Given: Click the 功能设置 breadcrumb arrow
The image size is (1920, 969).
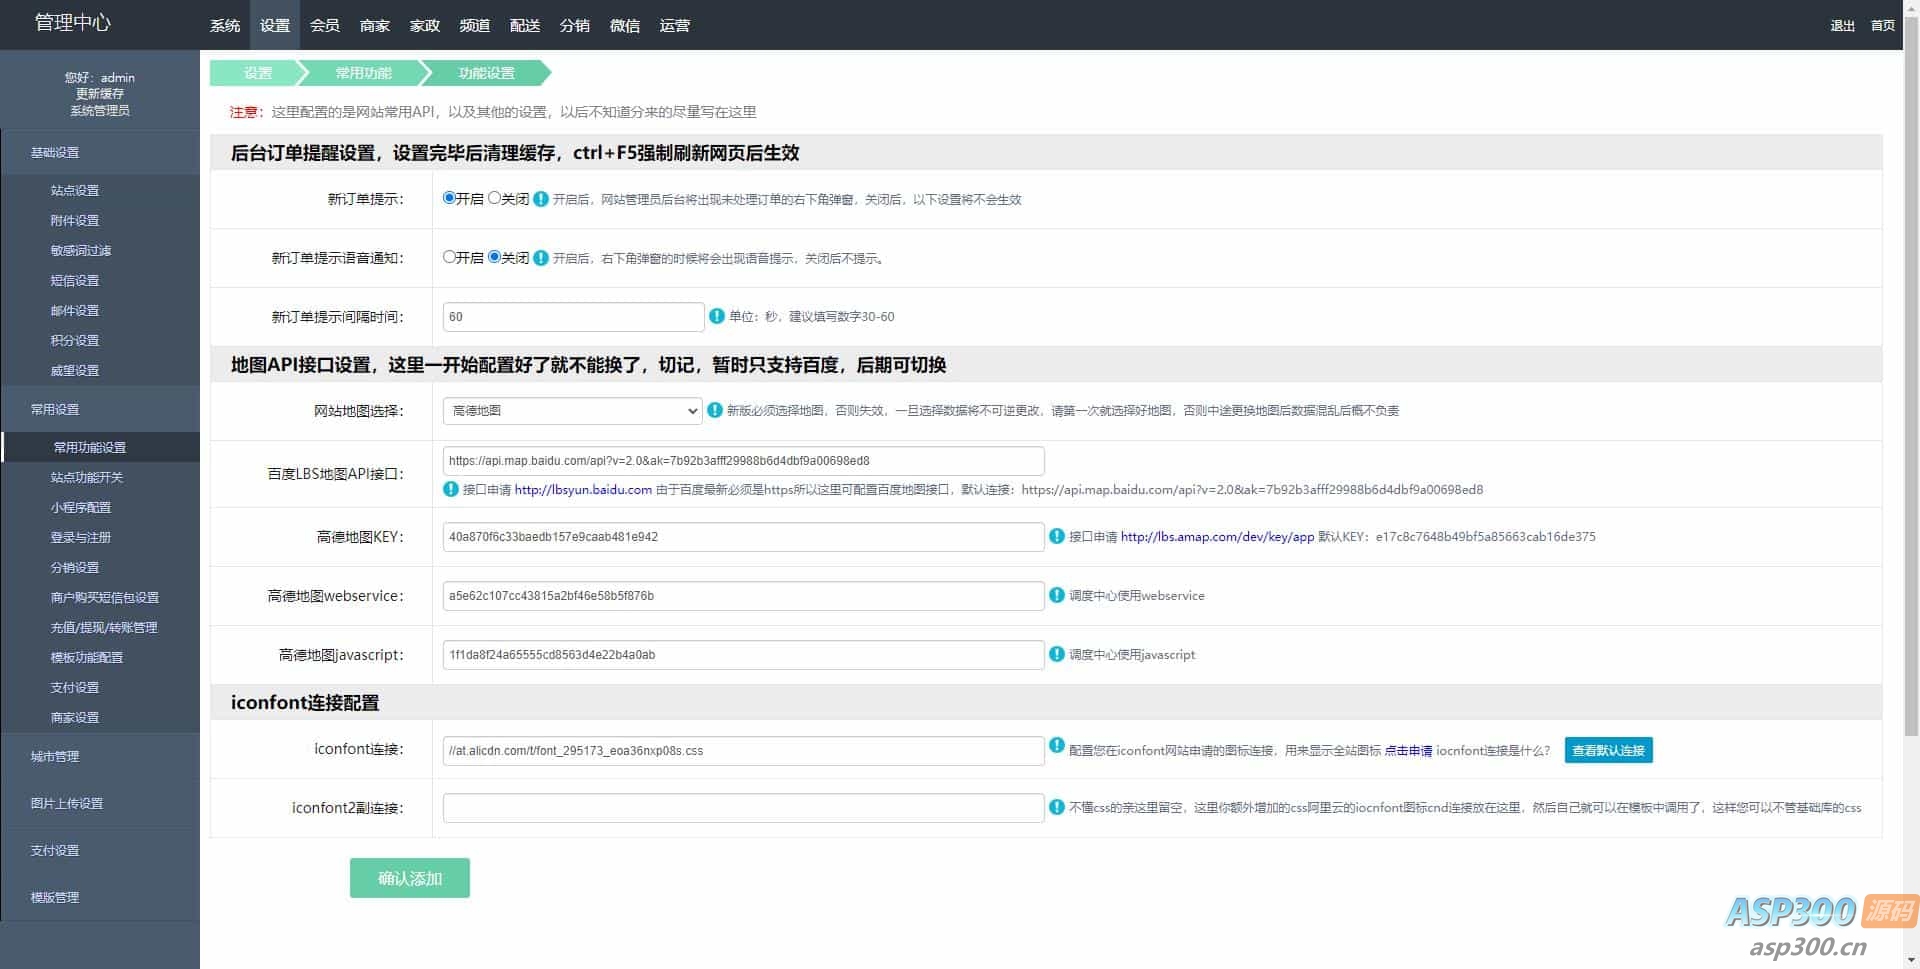Looking at the screenshot, I should click(x=485, y=73).
